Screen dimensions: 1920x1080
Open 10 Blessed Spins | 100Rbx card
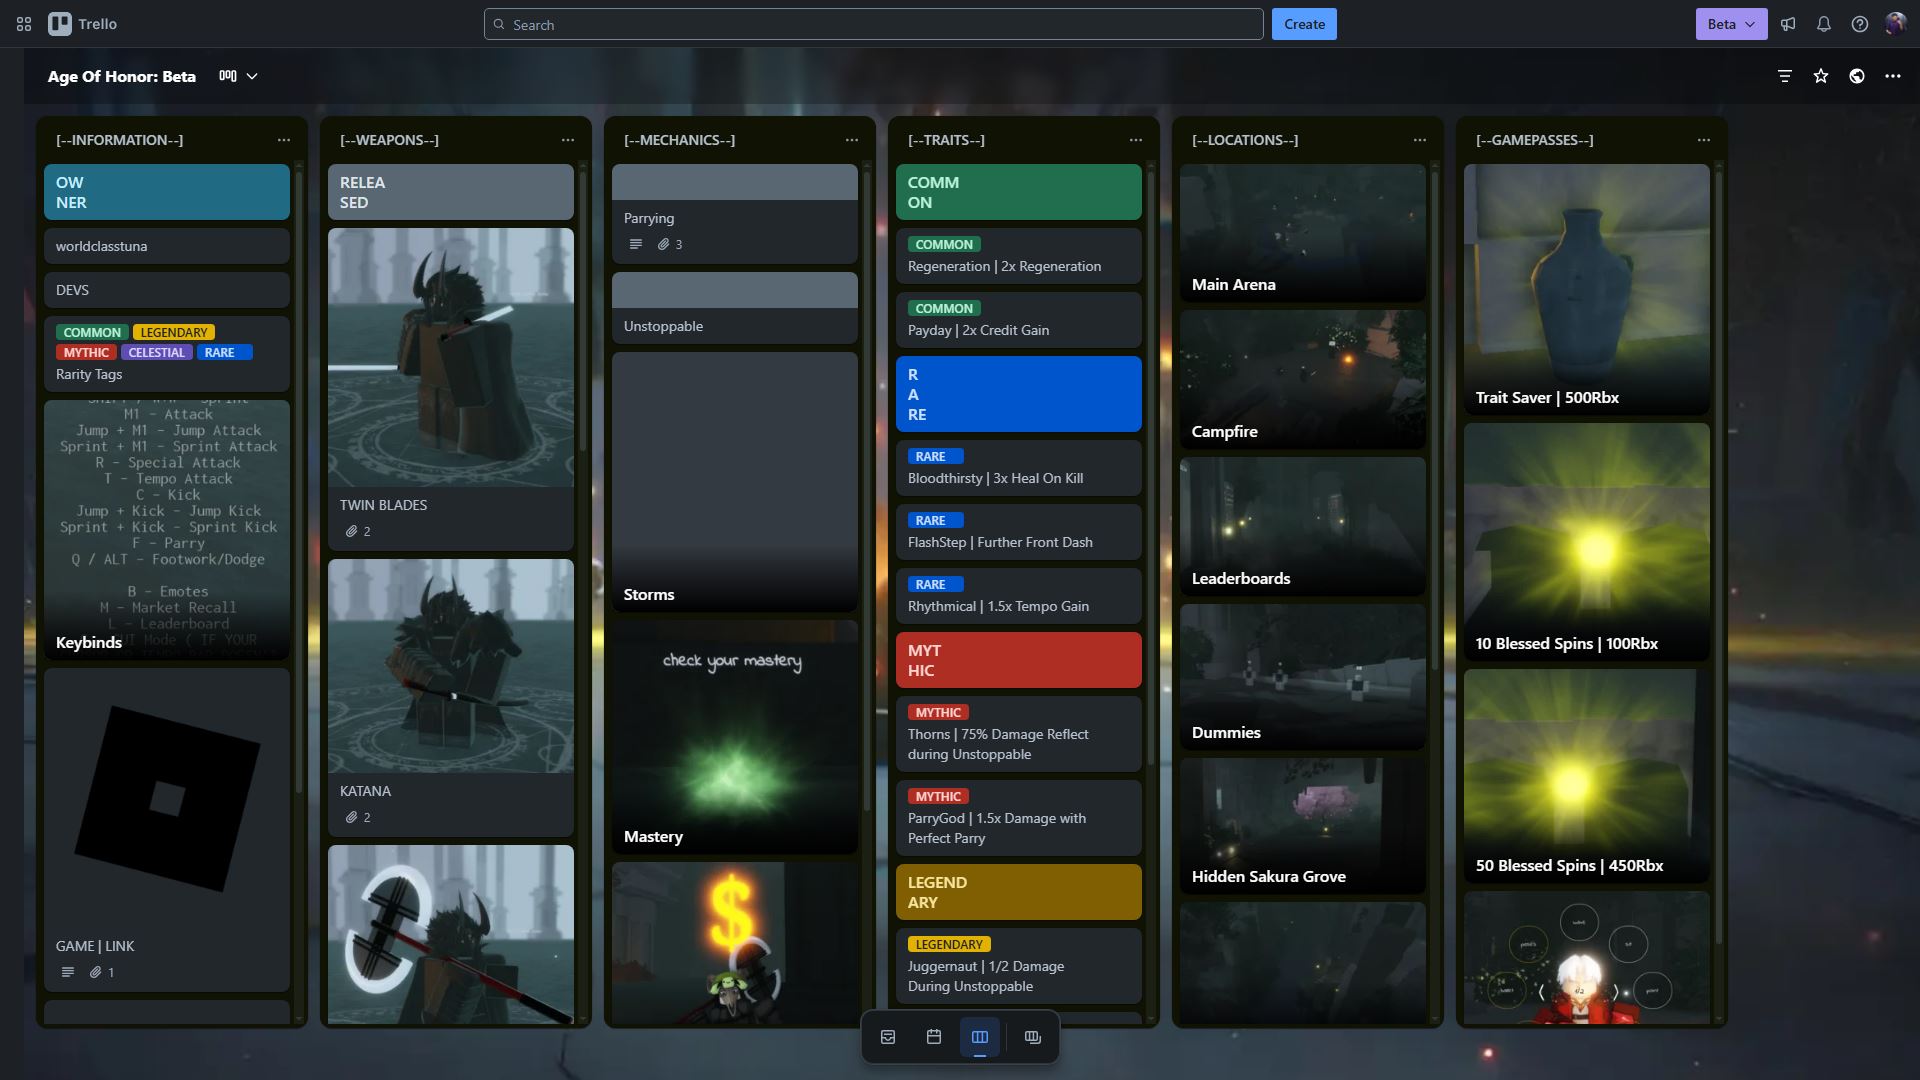1587,542
